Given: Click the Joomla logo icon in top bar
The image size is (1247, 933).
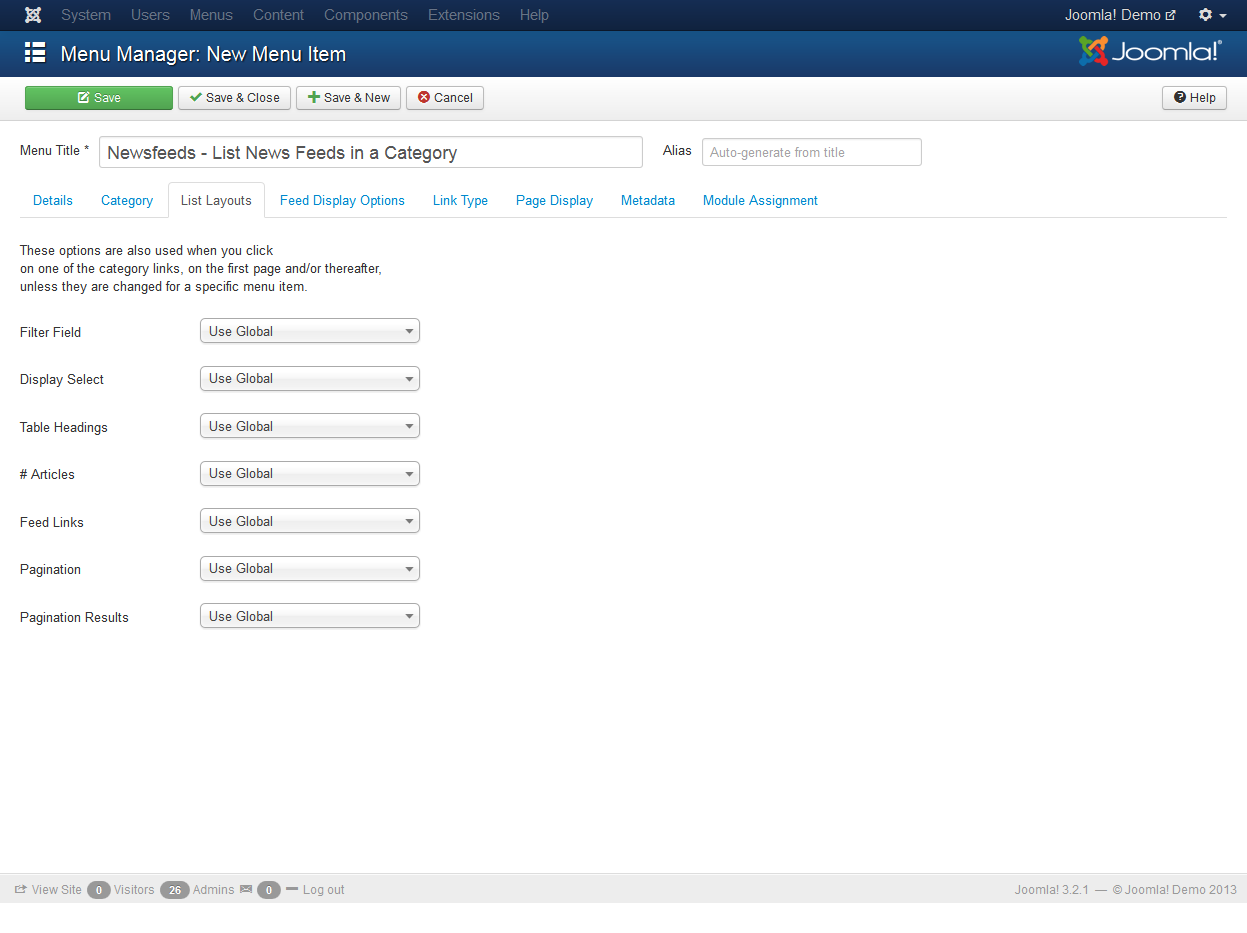Looking at the screenshot, I should click(33, 15).
